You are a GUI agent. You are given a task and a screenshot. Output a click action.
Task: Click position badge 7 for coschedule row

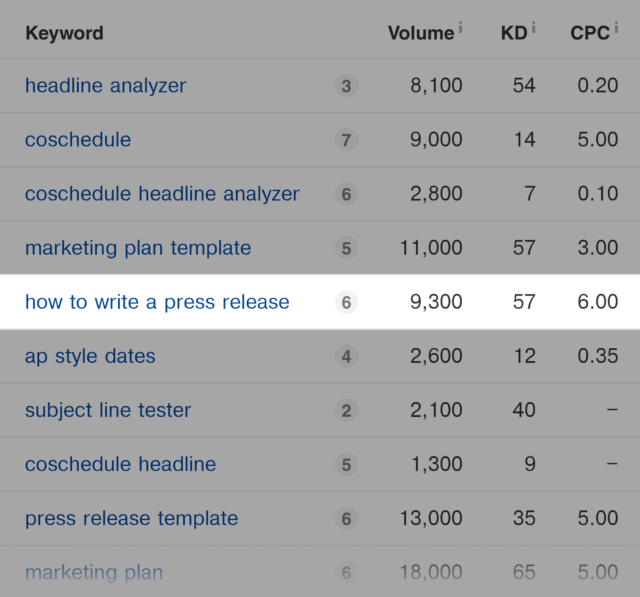pos(347,140)
